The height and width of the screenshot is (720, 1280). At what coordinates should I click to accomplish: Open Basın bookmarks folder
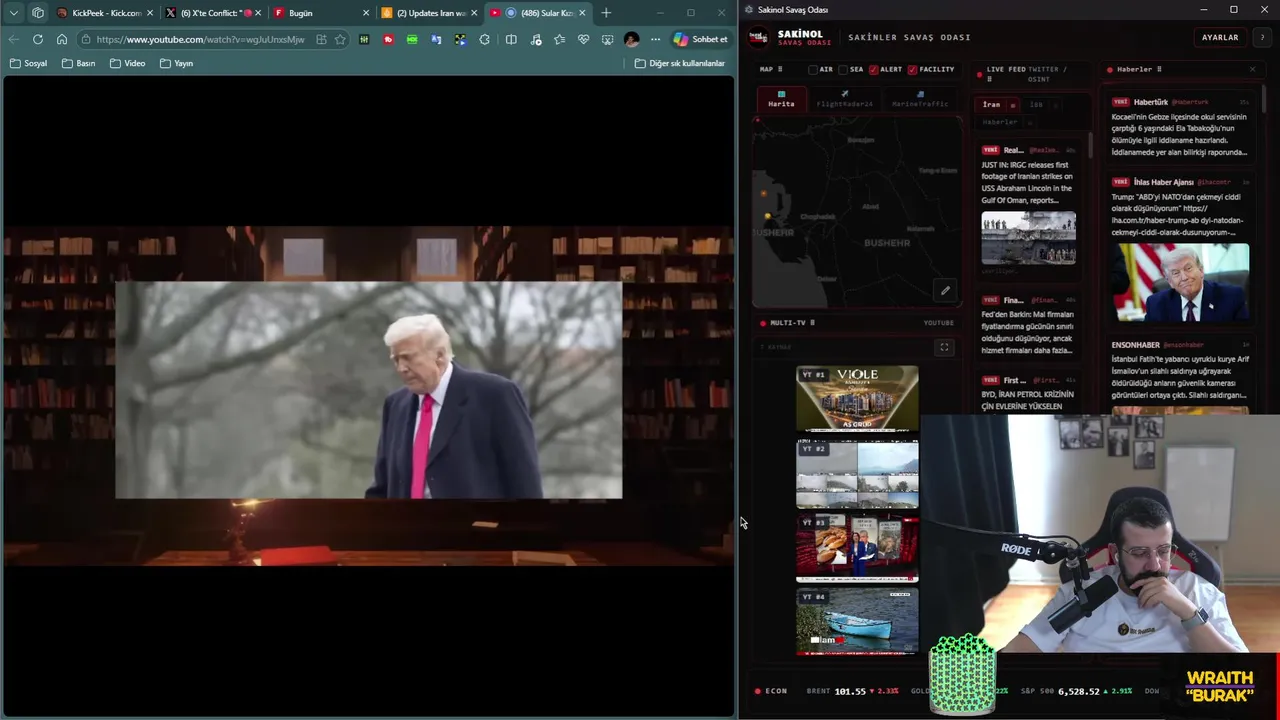coord(78,63)
